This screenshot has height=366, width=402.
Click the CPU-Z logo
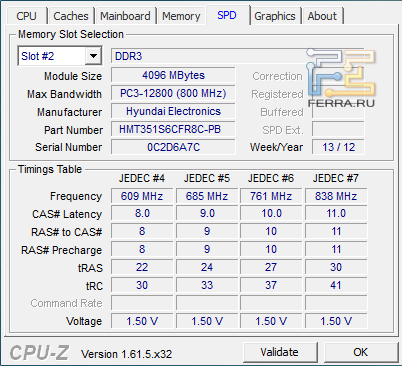[39, 353]
